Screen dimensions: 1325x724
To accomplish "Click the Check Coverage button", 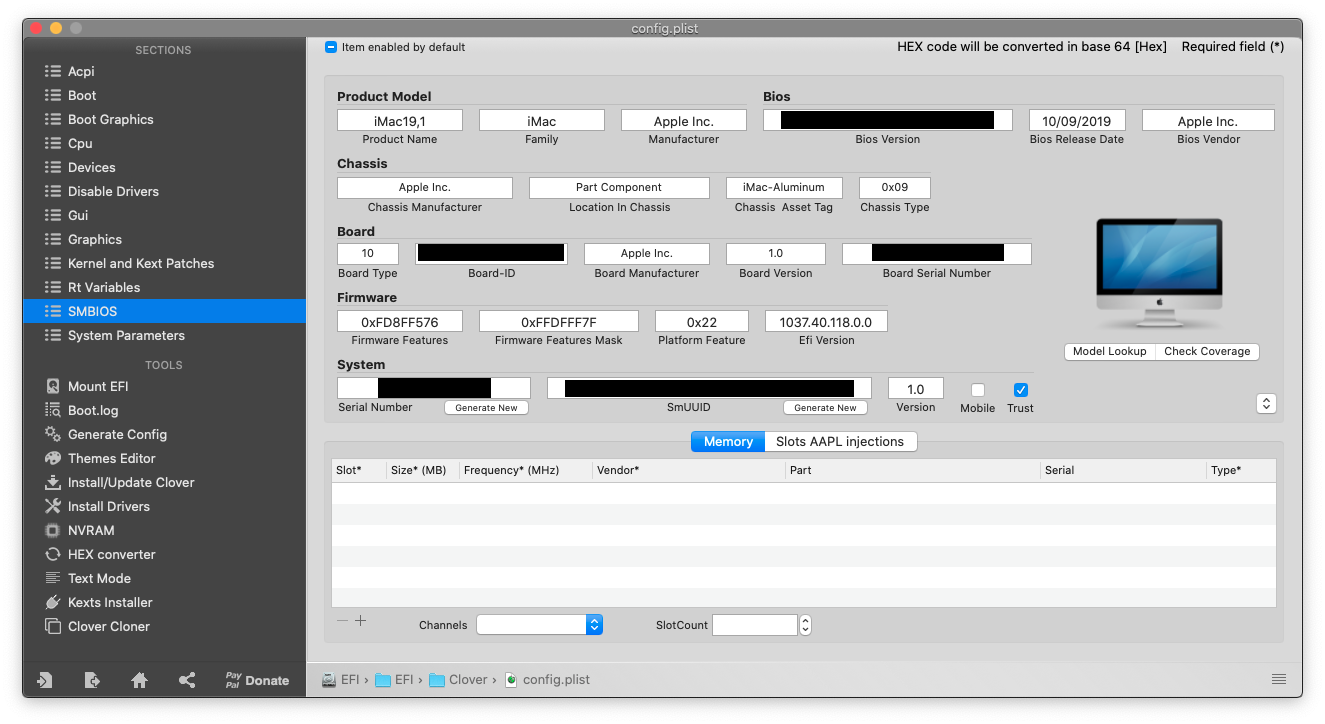I will coord(1207,351).
